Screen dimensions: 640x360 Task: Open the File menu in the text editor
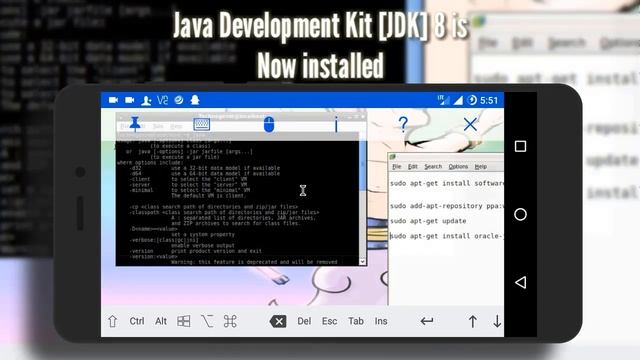[x=396, y=167]
